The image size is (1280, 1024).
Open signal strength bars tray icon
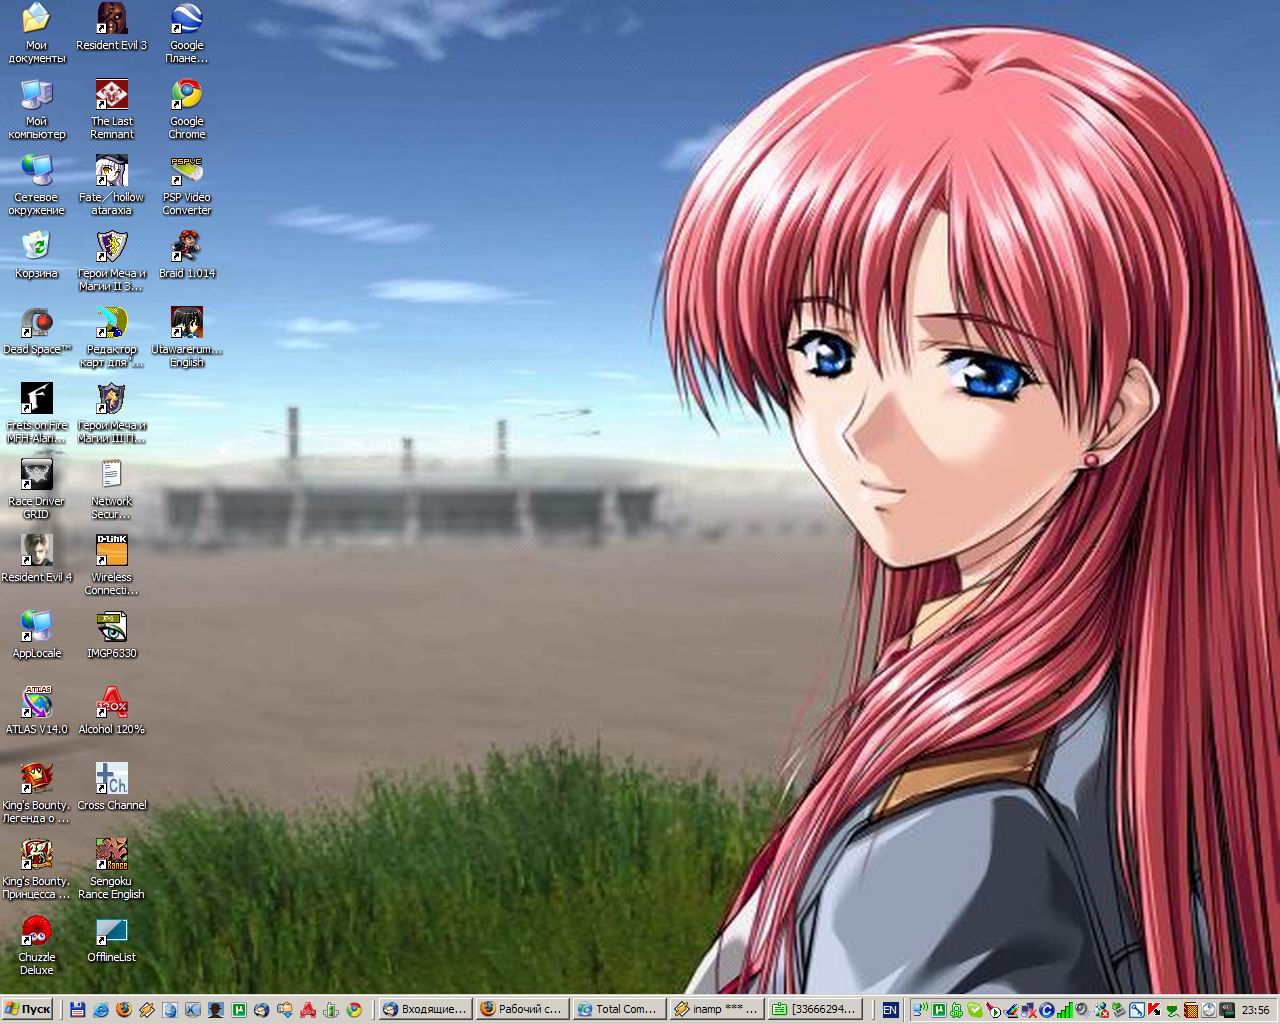(1064, 1010)
